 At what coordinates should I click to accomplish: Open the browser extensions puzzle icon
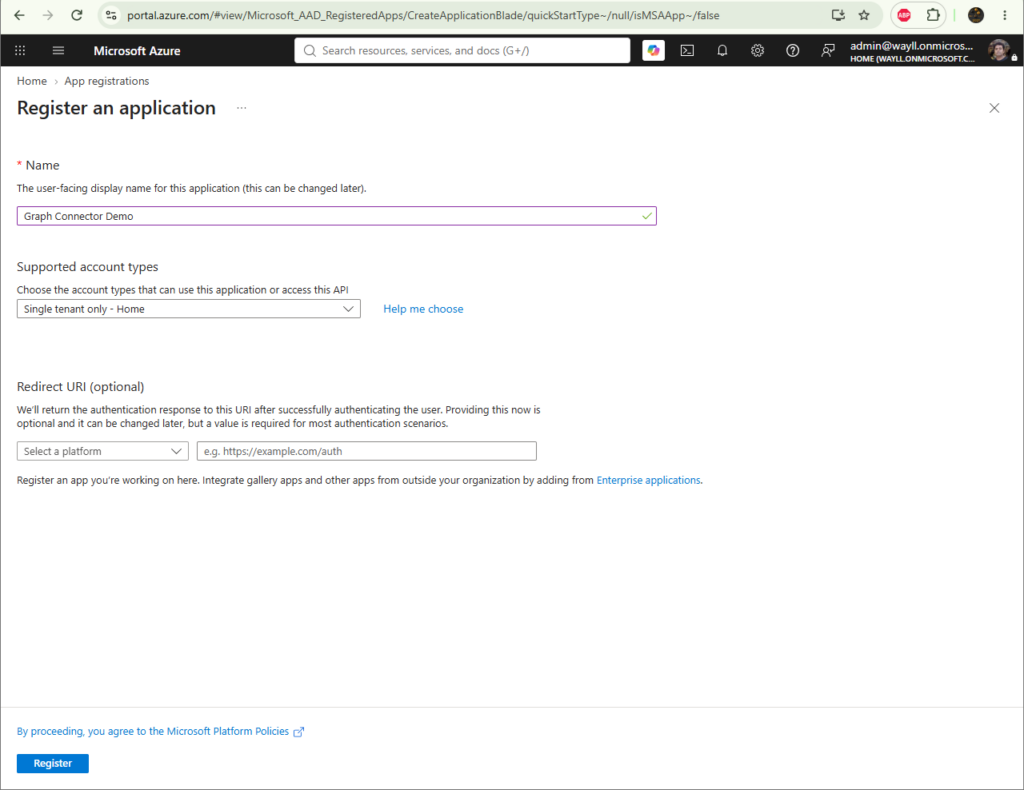pyautogui.click(x=933, y=15)
